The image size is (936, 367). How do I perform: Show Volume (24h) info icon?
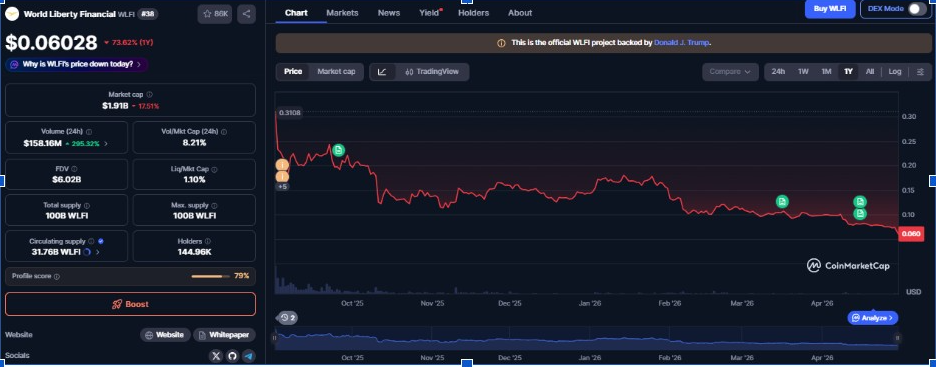click(88, 132)
